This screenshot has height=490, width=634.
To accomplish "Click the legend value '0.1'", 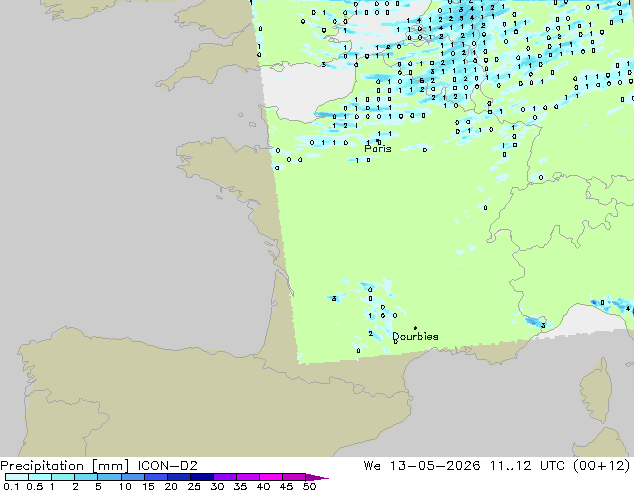I will (x=11, y=486).
